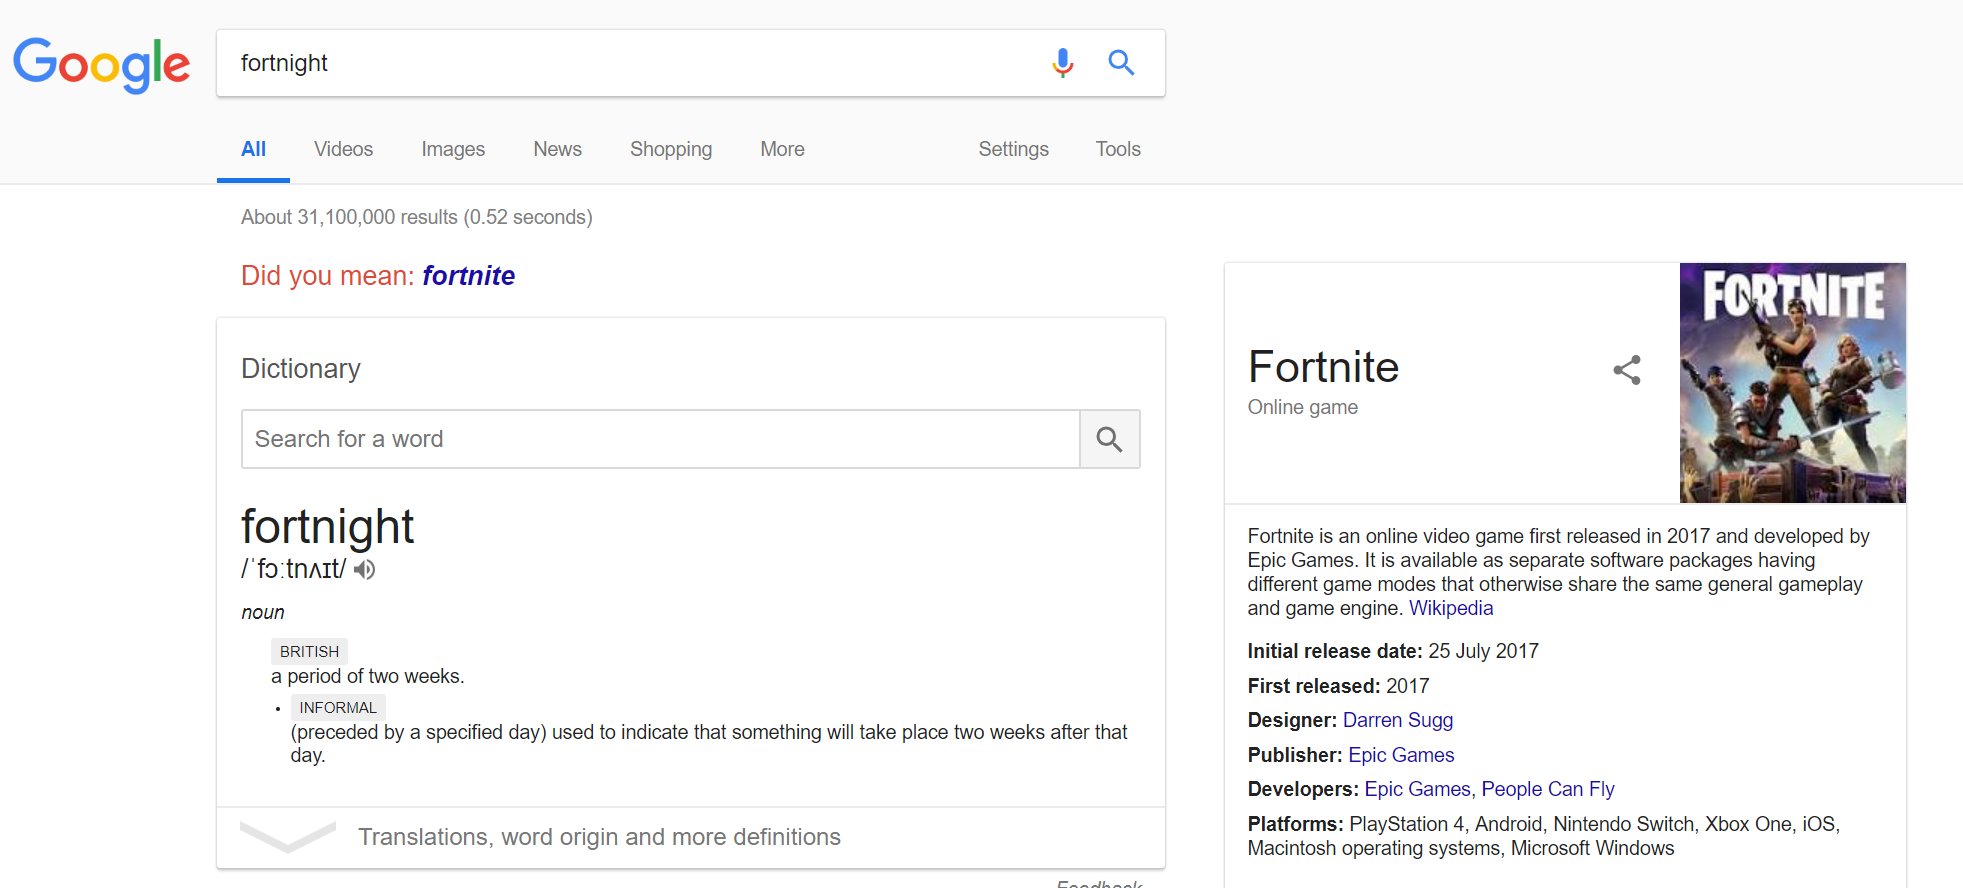Screen dimensions: 1963x888
Task: Click the Dictionary heading
Action: [300, 369]
